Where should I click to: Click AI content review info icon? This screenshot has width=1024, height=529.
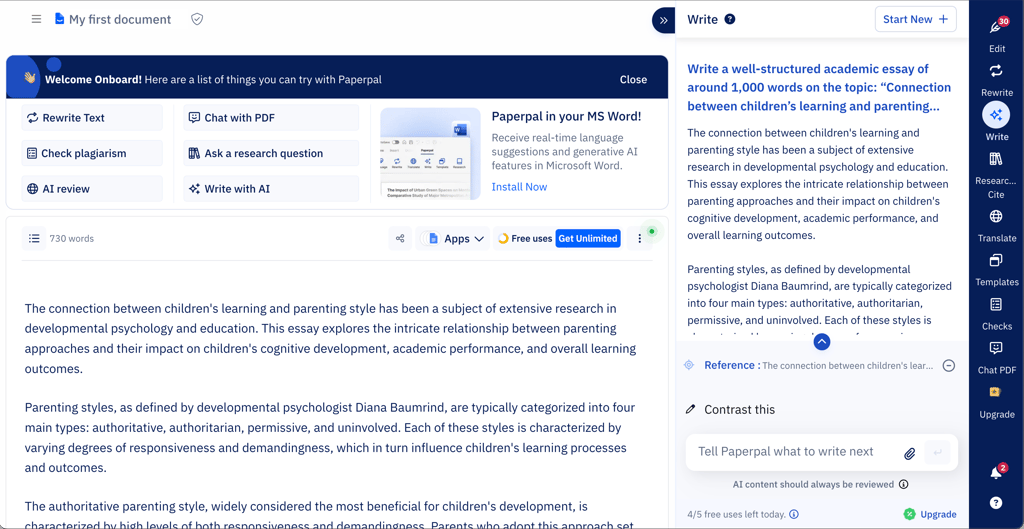point(903,484)
